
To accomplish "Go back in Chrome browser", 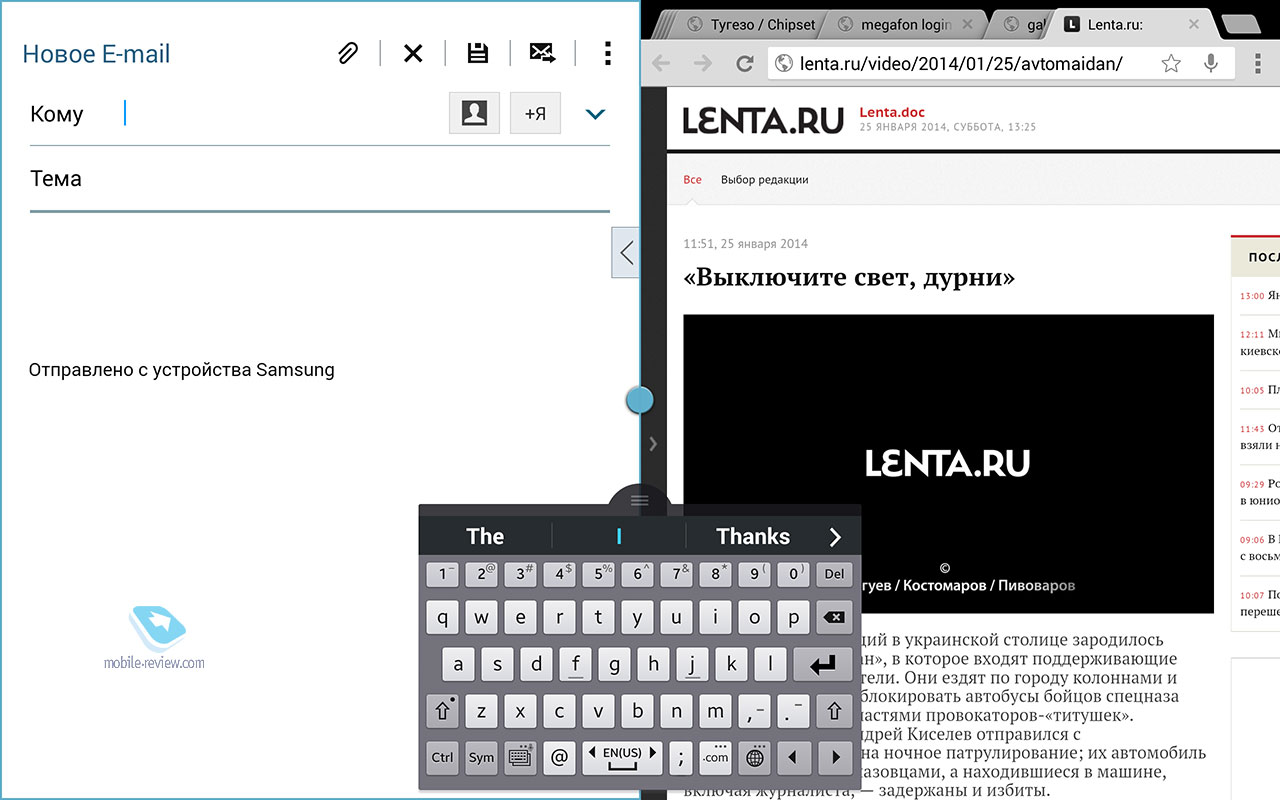I will click(x=661, y=63).
